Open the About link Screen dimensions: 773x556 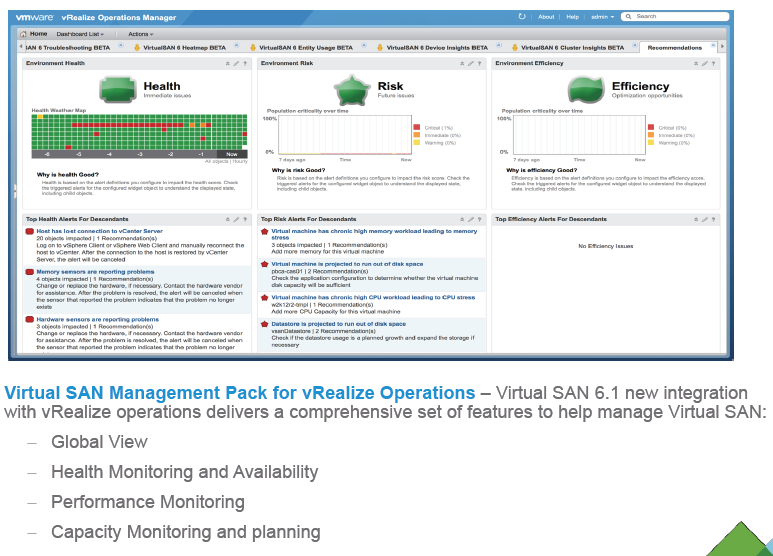tap(546, 17)
